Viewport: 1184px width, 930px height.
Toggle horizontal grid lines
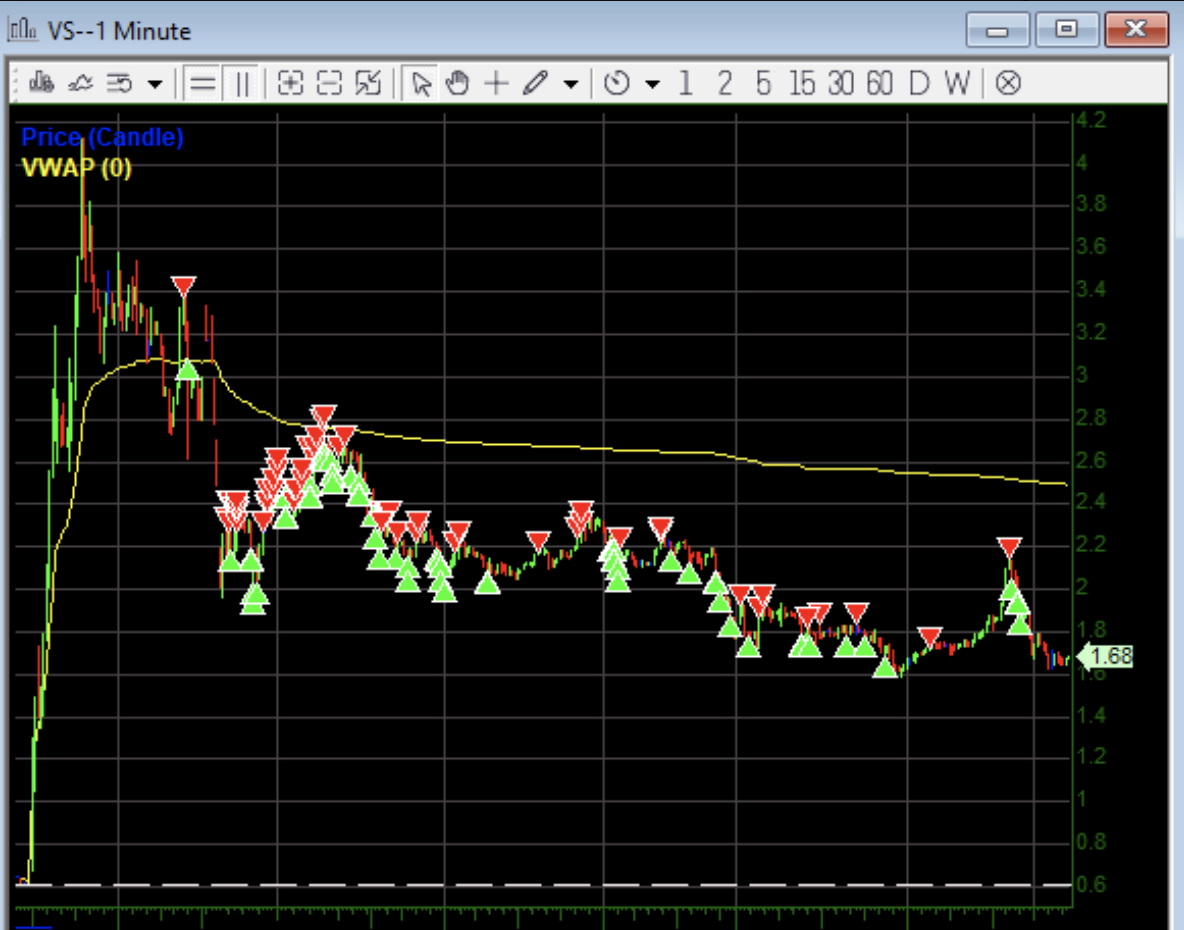coord(203,83)
